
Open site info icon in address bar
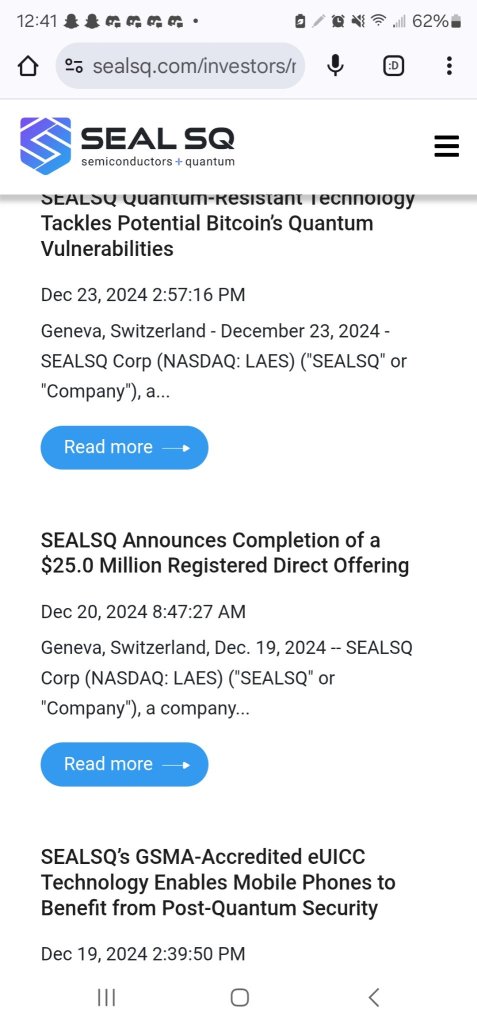click(x=74, y=66)
